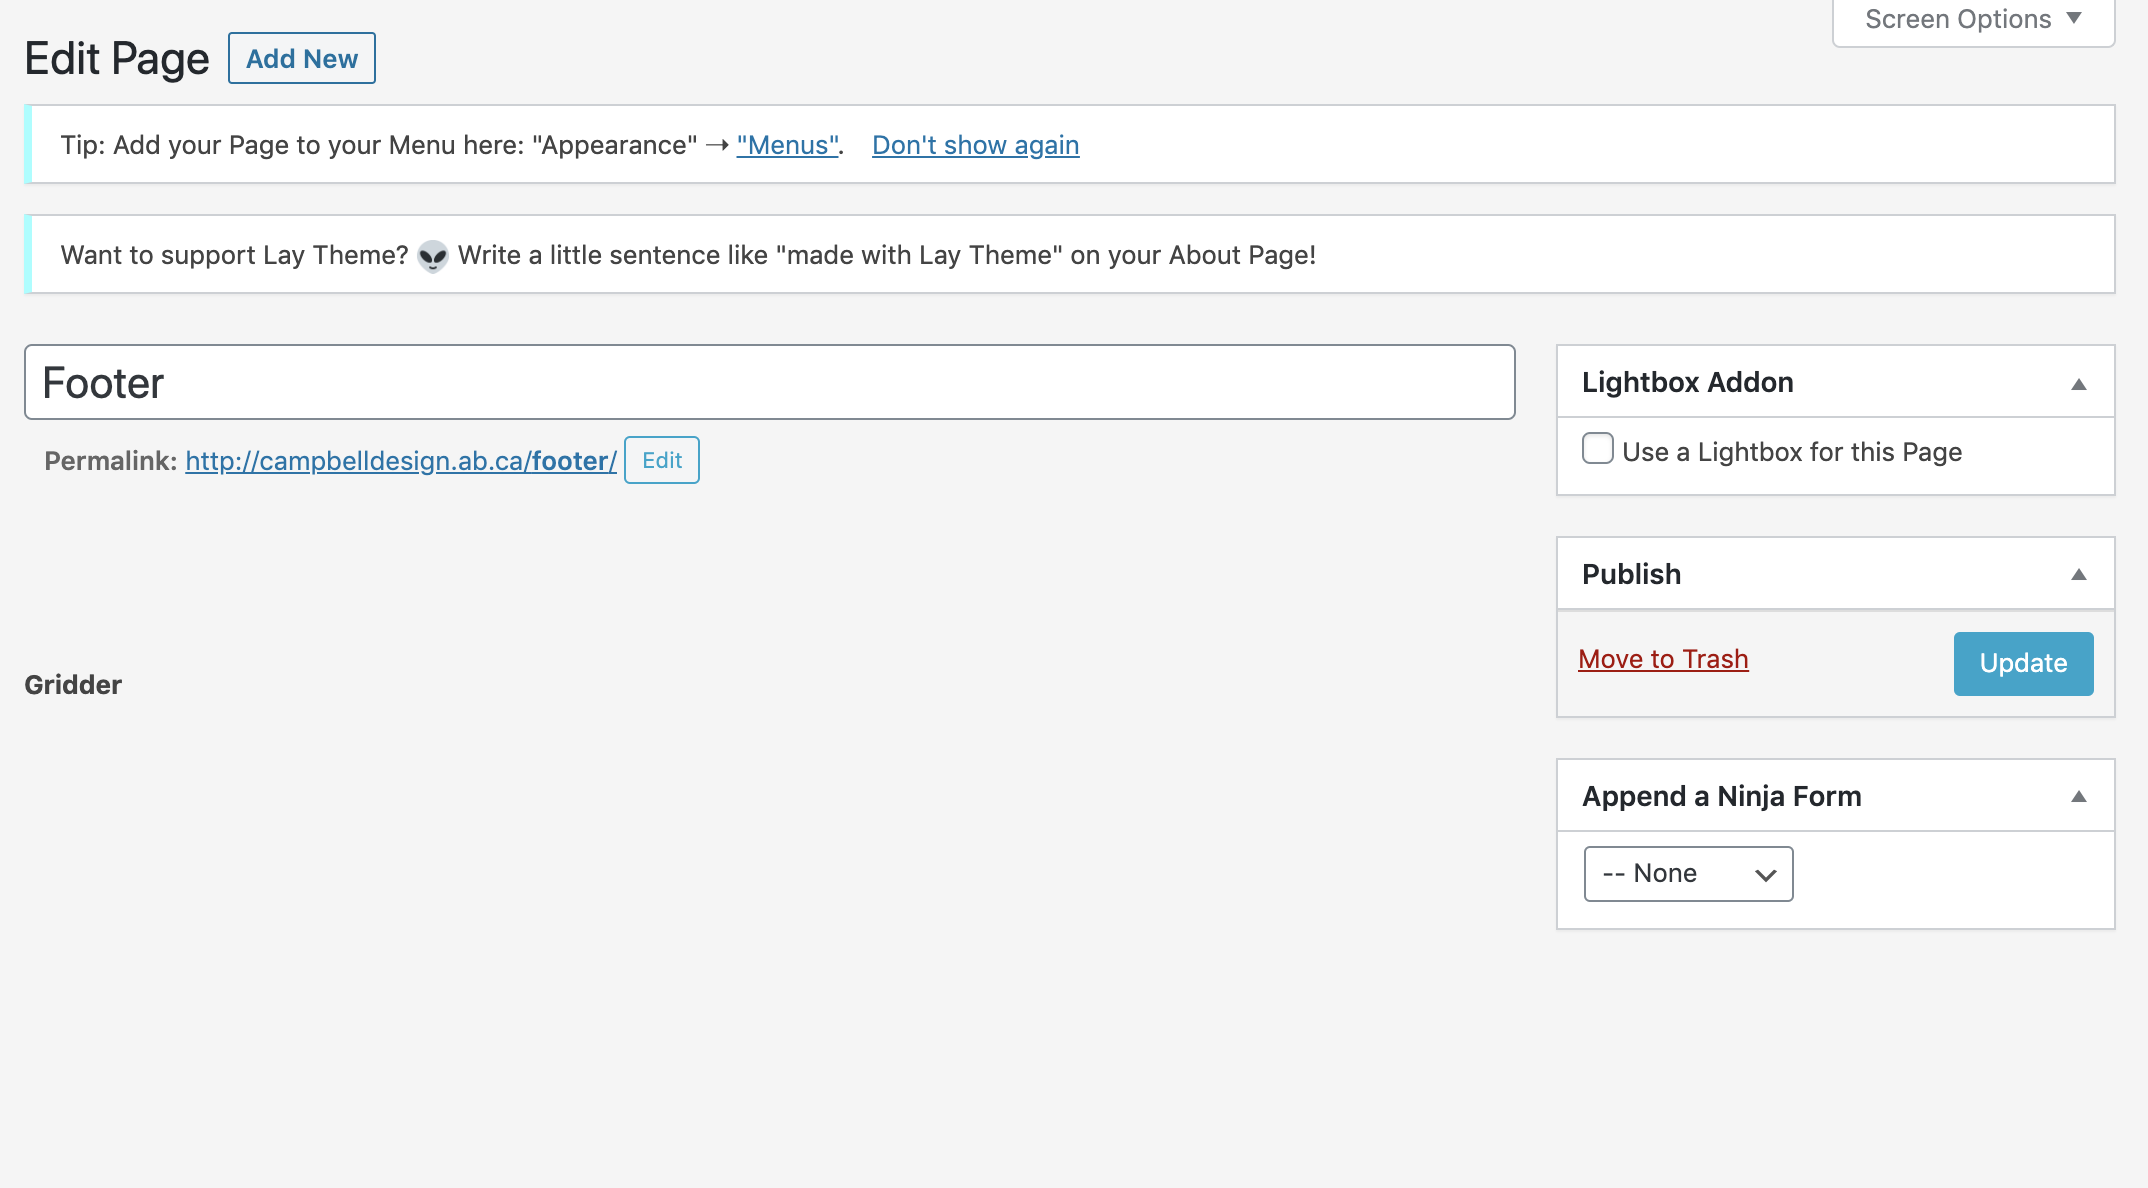Open the "Menus" link in the tip
Image resolution: width=2148 pixels, height=1188 pixels.
pos(788,145)
